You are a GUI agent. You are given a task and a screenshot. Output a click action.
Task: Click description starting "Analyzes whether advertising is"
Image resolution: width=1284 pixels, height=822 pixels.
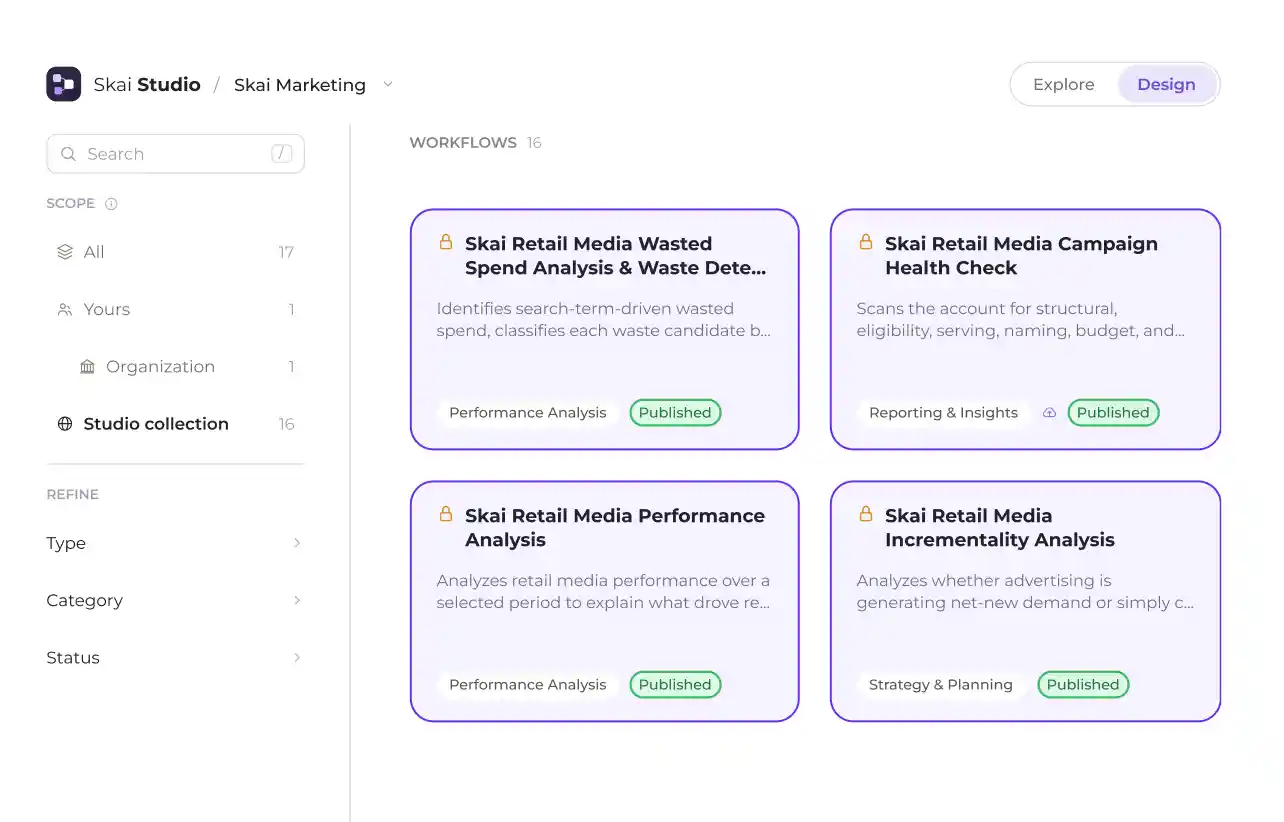pos(1025,592)
